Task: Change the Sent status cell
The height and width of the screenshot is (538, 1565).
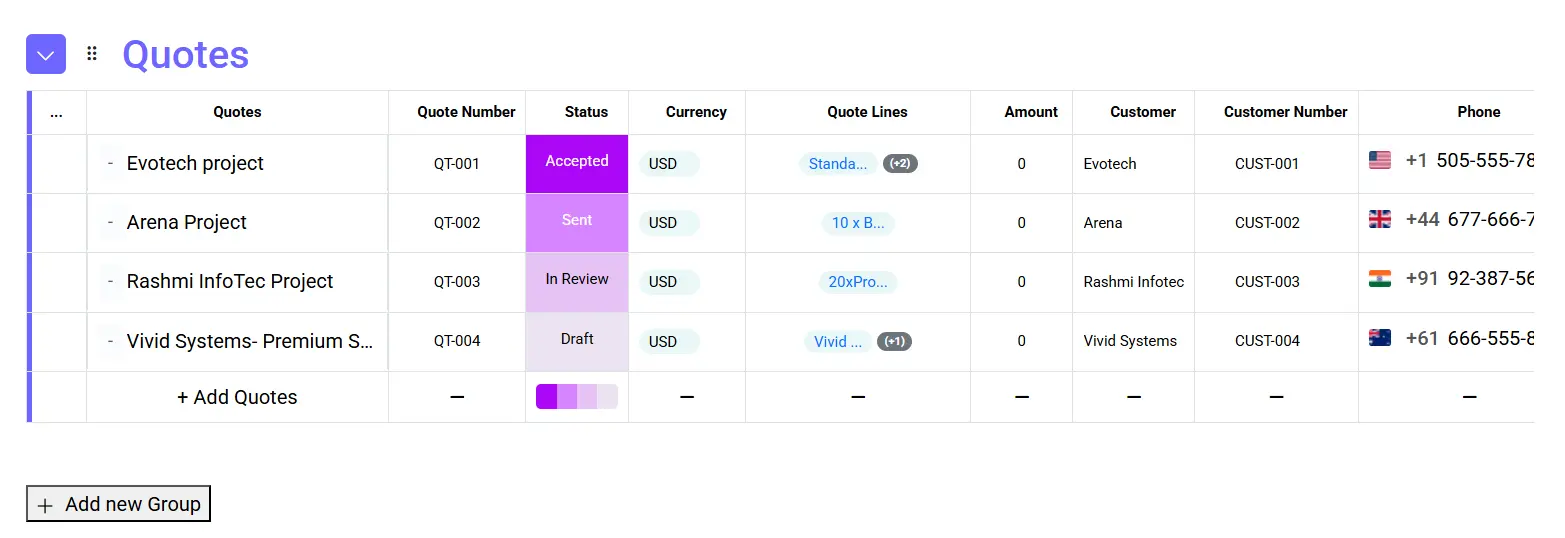Action: click(577, 222)
